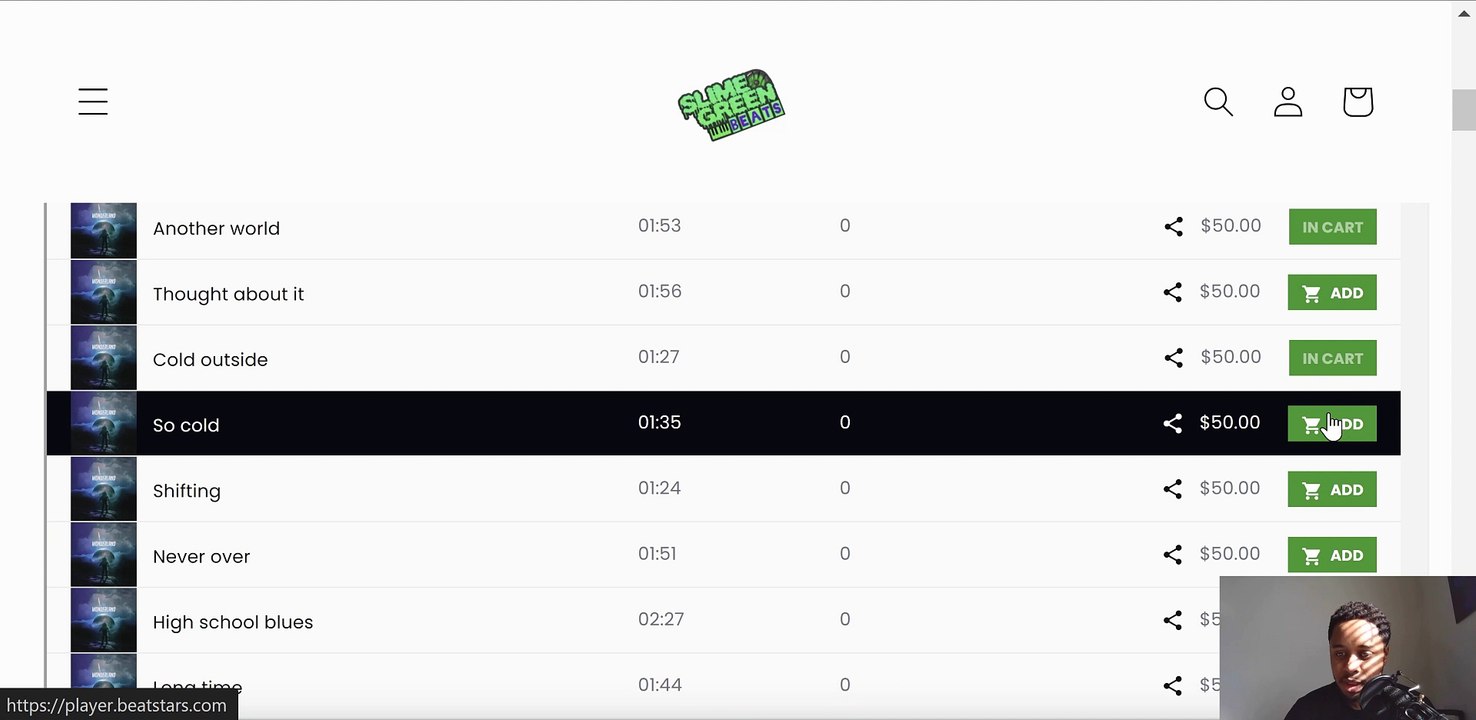This screenshot has height=720, width=1476.
Task: Add Thought about it to cart
Action: [1332, 293]
